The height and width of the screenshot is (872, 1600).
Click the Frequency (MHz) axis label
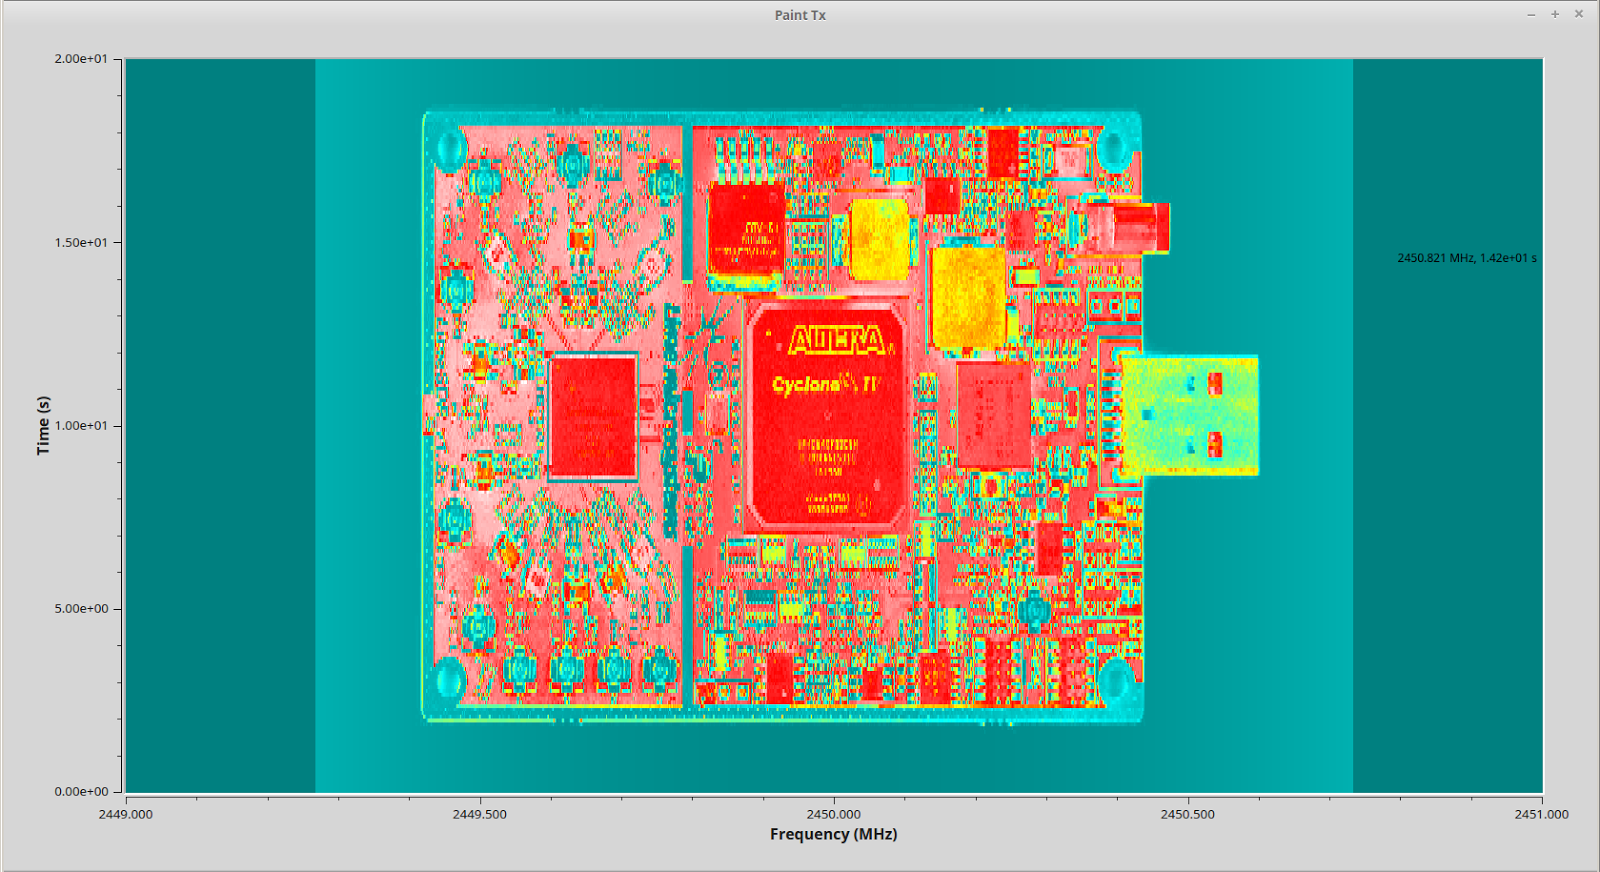tap(833, 834)
